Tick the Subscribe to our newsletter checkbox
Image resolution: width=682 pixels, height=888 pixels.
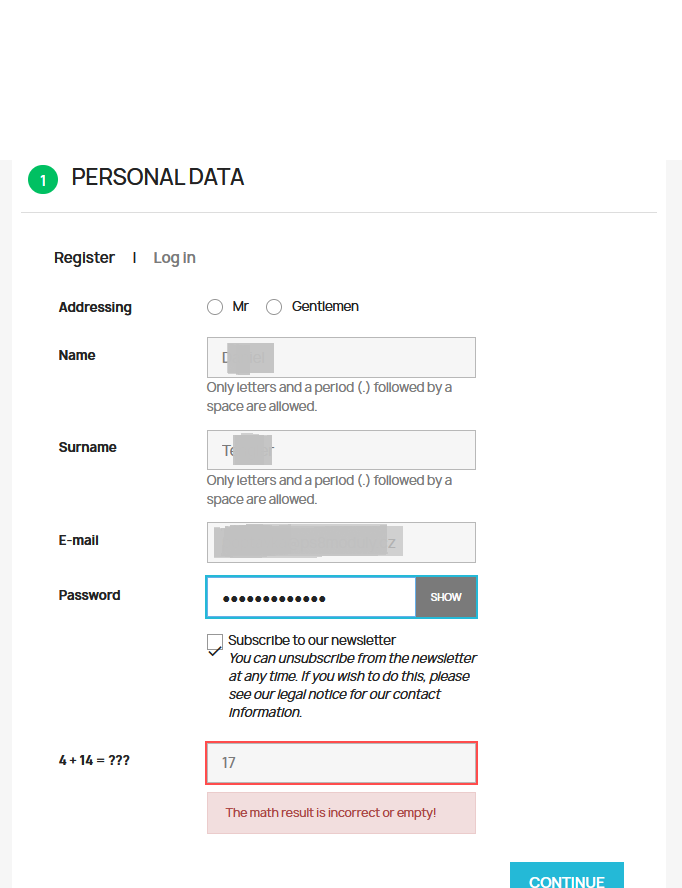click(215, 642)
